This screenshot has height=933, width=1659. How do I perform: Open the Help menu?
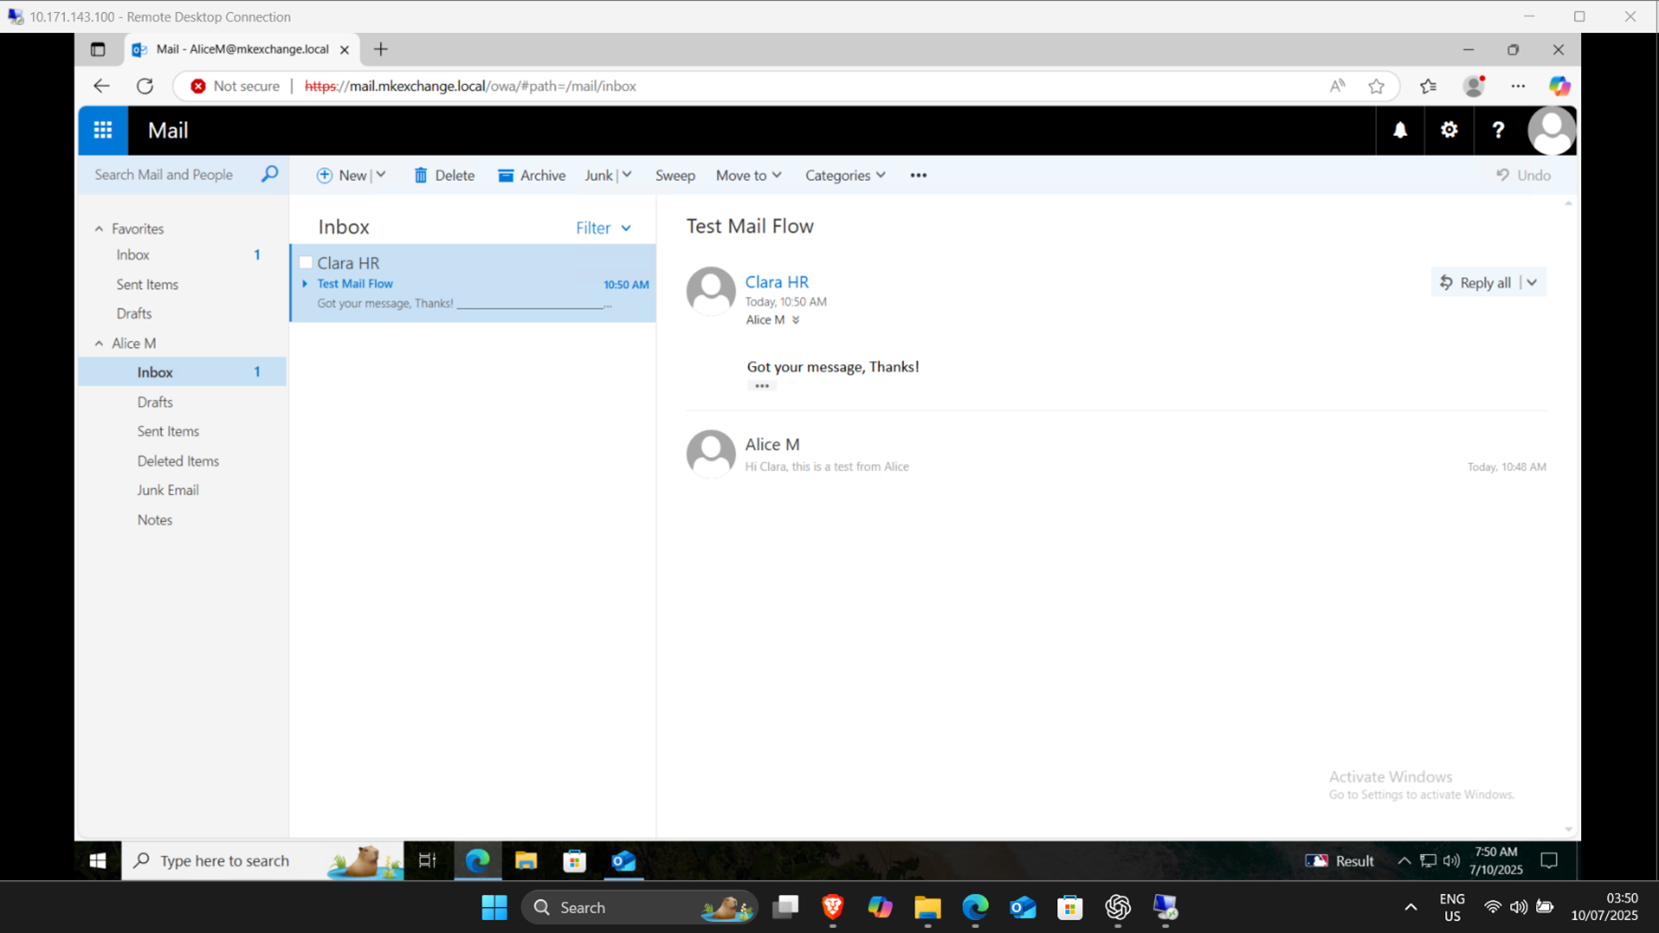click(1498, 130)
